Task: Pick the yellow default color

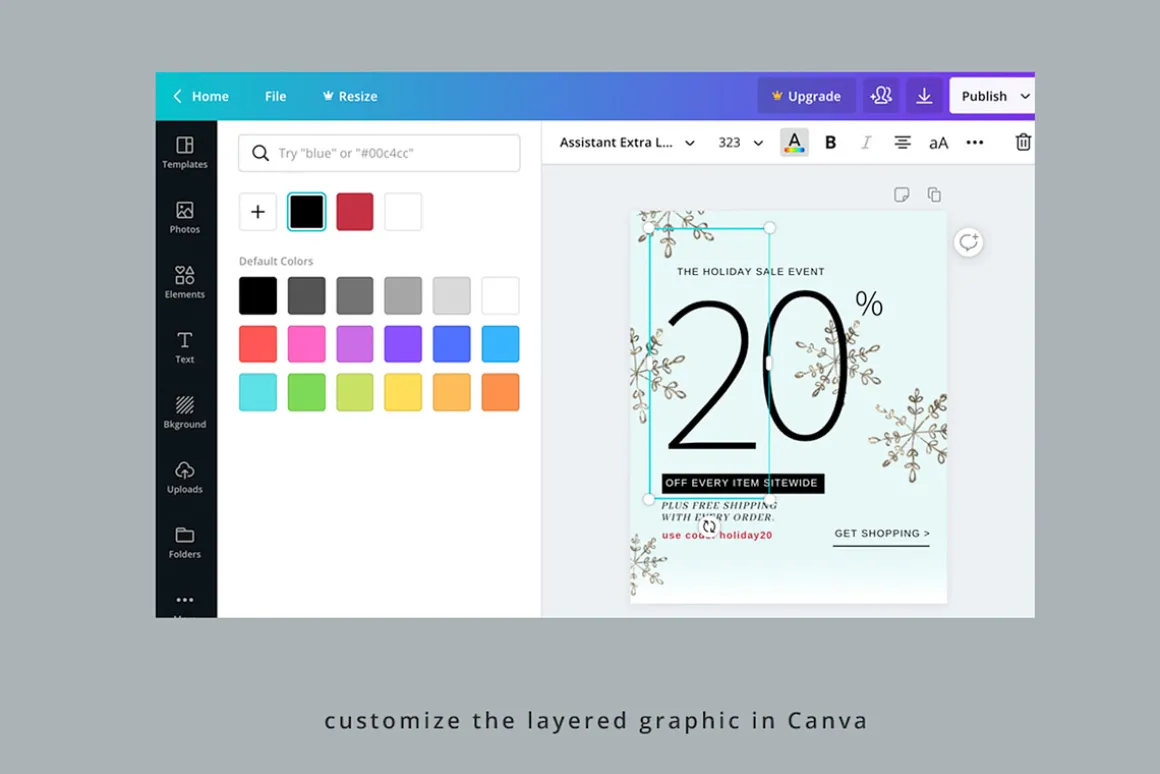Action: pos(403,392)
